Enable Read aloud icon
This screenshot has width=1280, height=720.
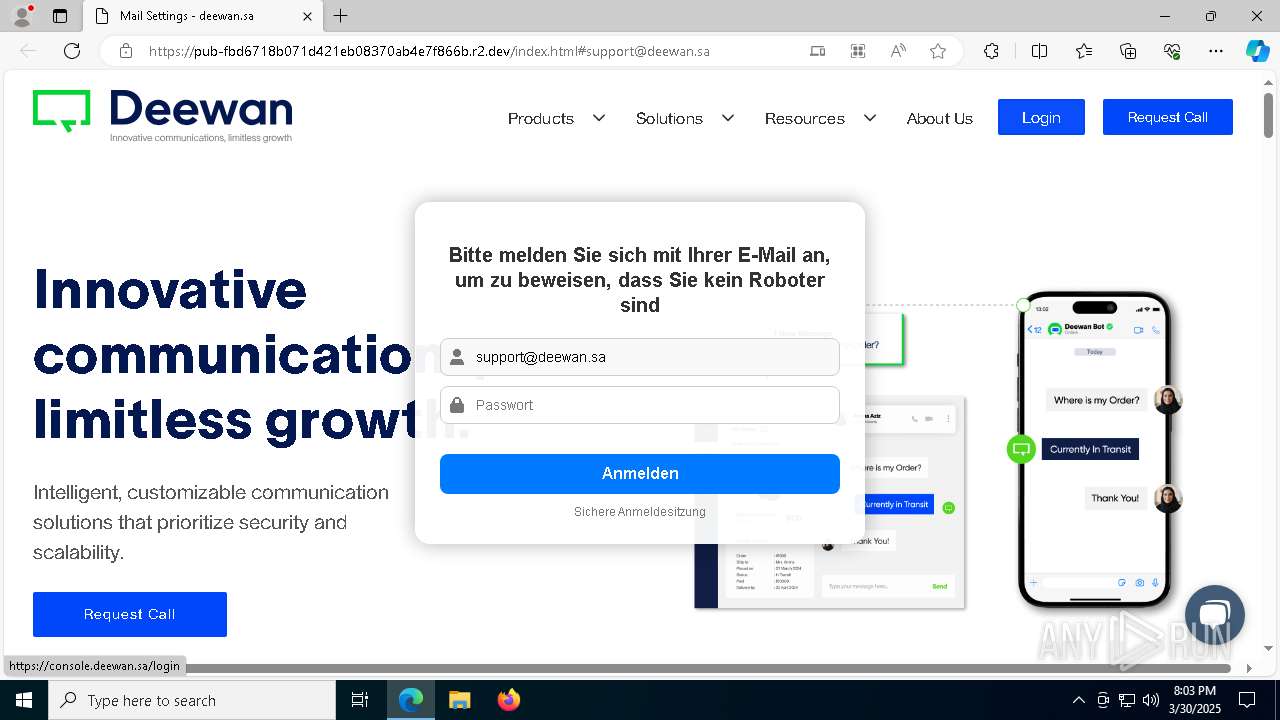[897, 51]
